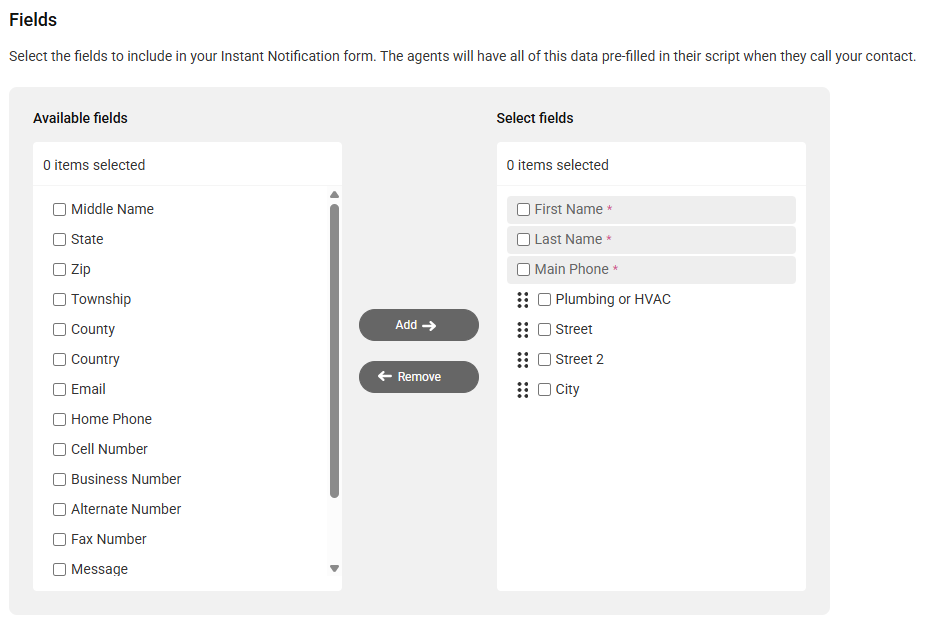Click the Add button with right arrow
This screenshot has height=632, width=932.
(418, 325)
